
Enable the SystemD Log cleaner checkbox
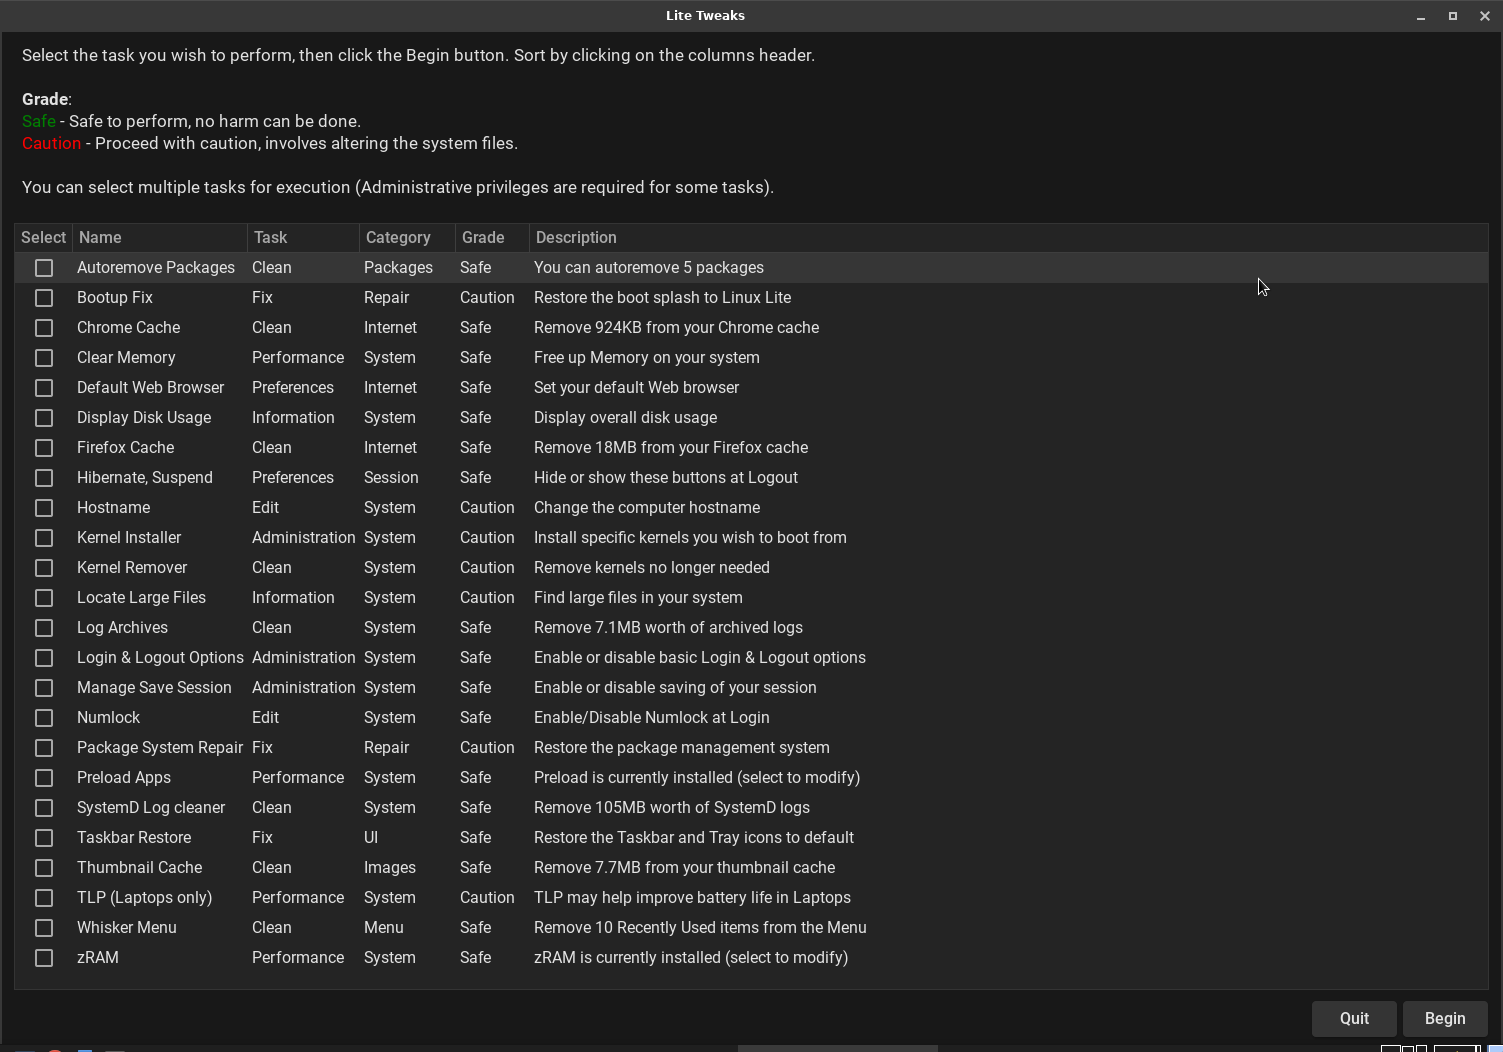click(44, 808)
